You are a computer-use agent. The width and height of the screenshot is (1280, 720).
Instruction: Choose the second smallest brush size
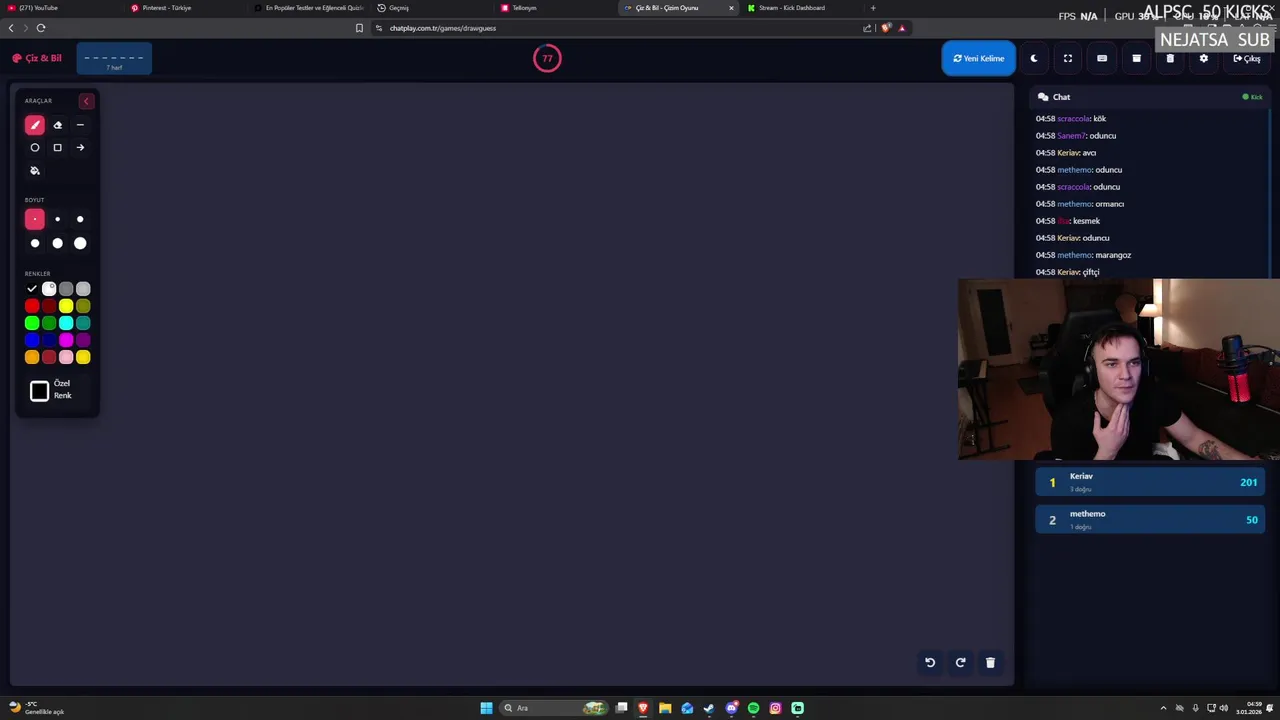click(57, 219)
